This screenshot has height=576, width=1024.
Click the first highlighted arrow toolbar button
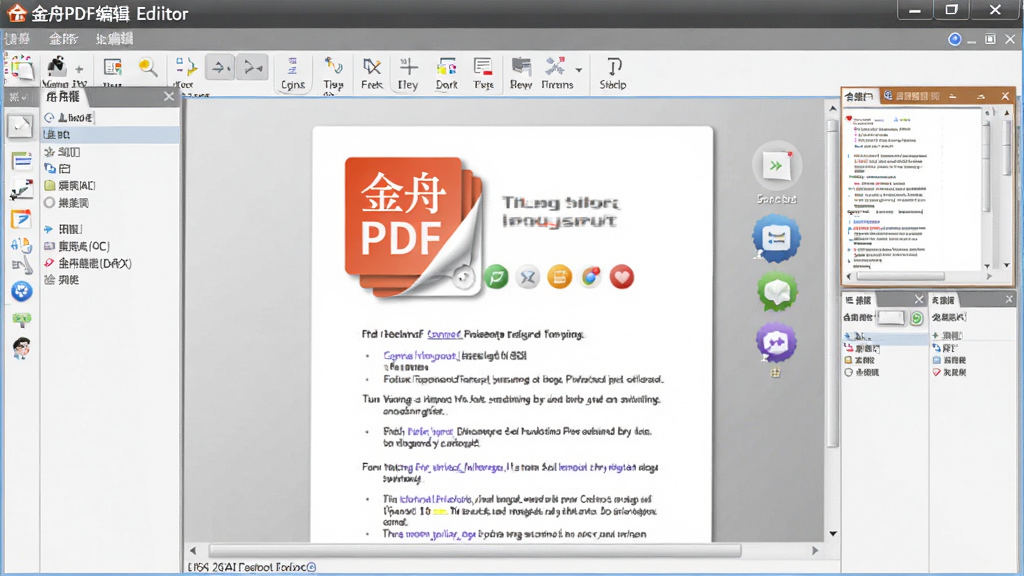220,67
